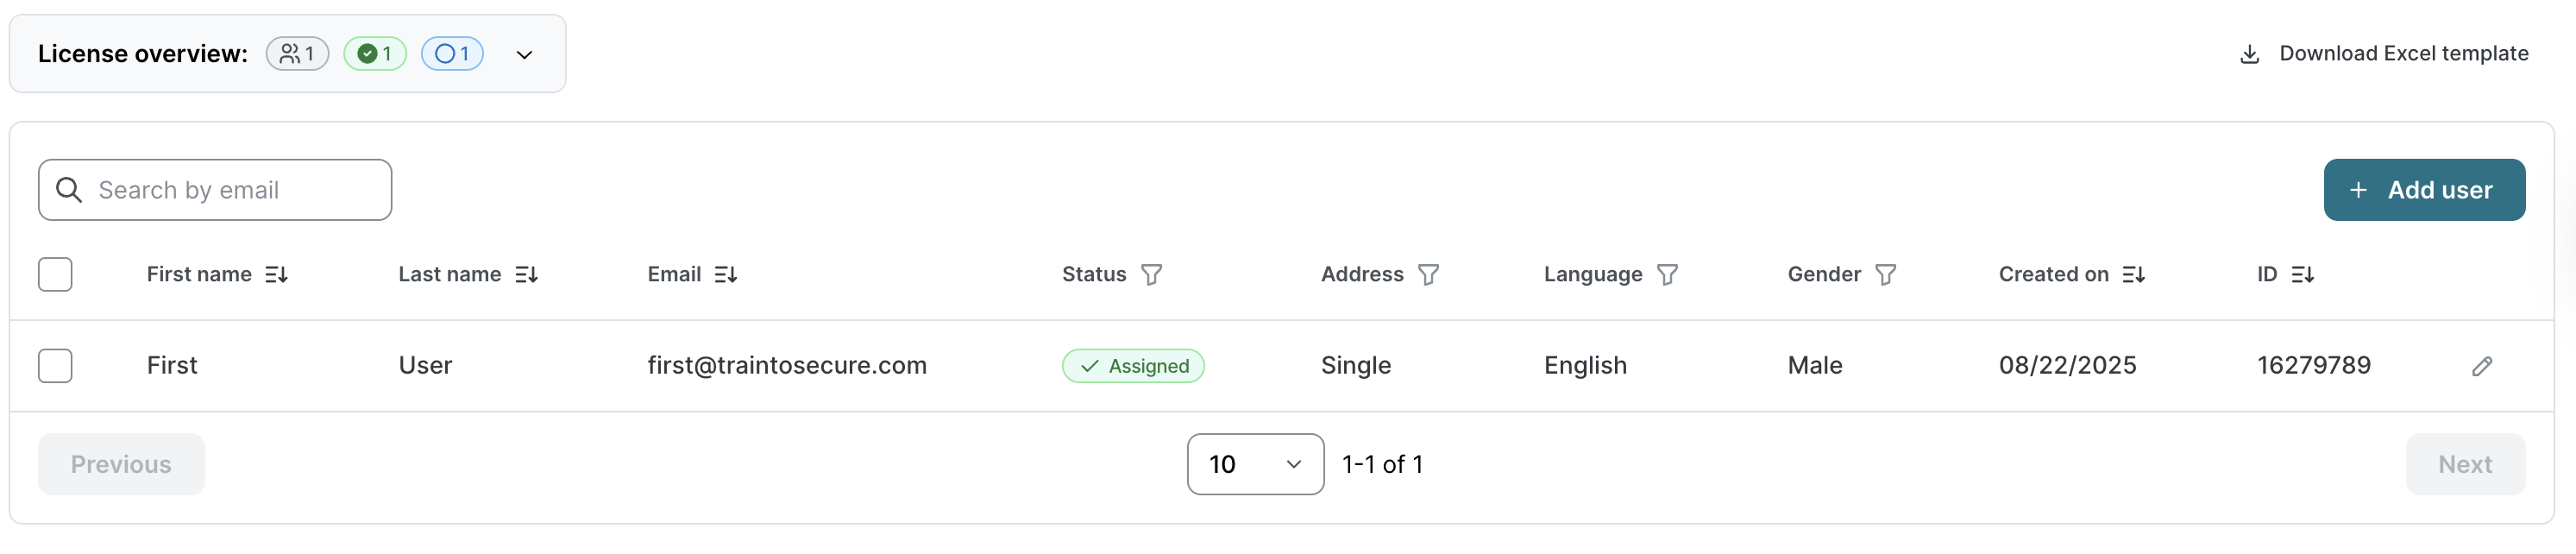Focus the Search by email field
Viewport: 2576px width, 554px height.
tap(230, 190)
